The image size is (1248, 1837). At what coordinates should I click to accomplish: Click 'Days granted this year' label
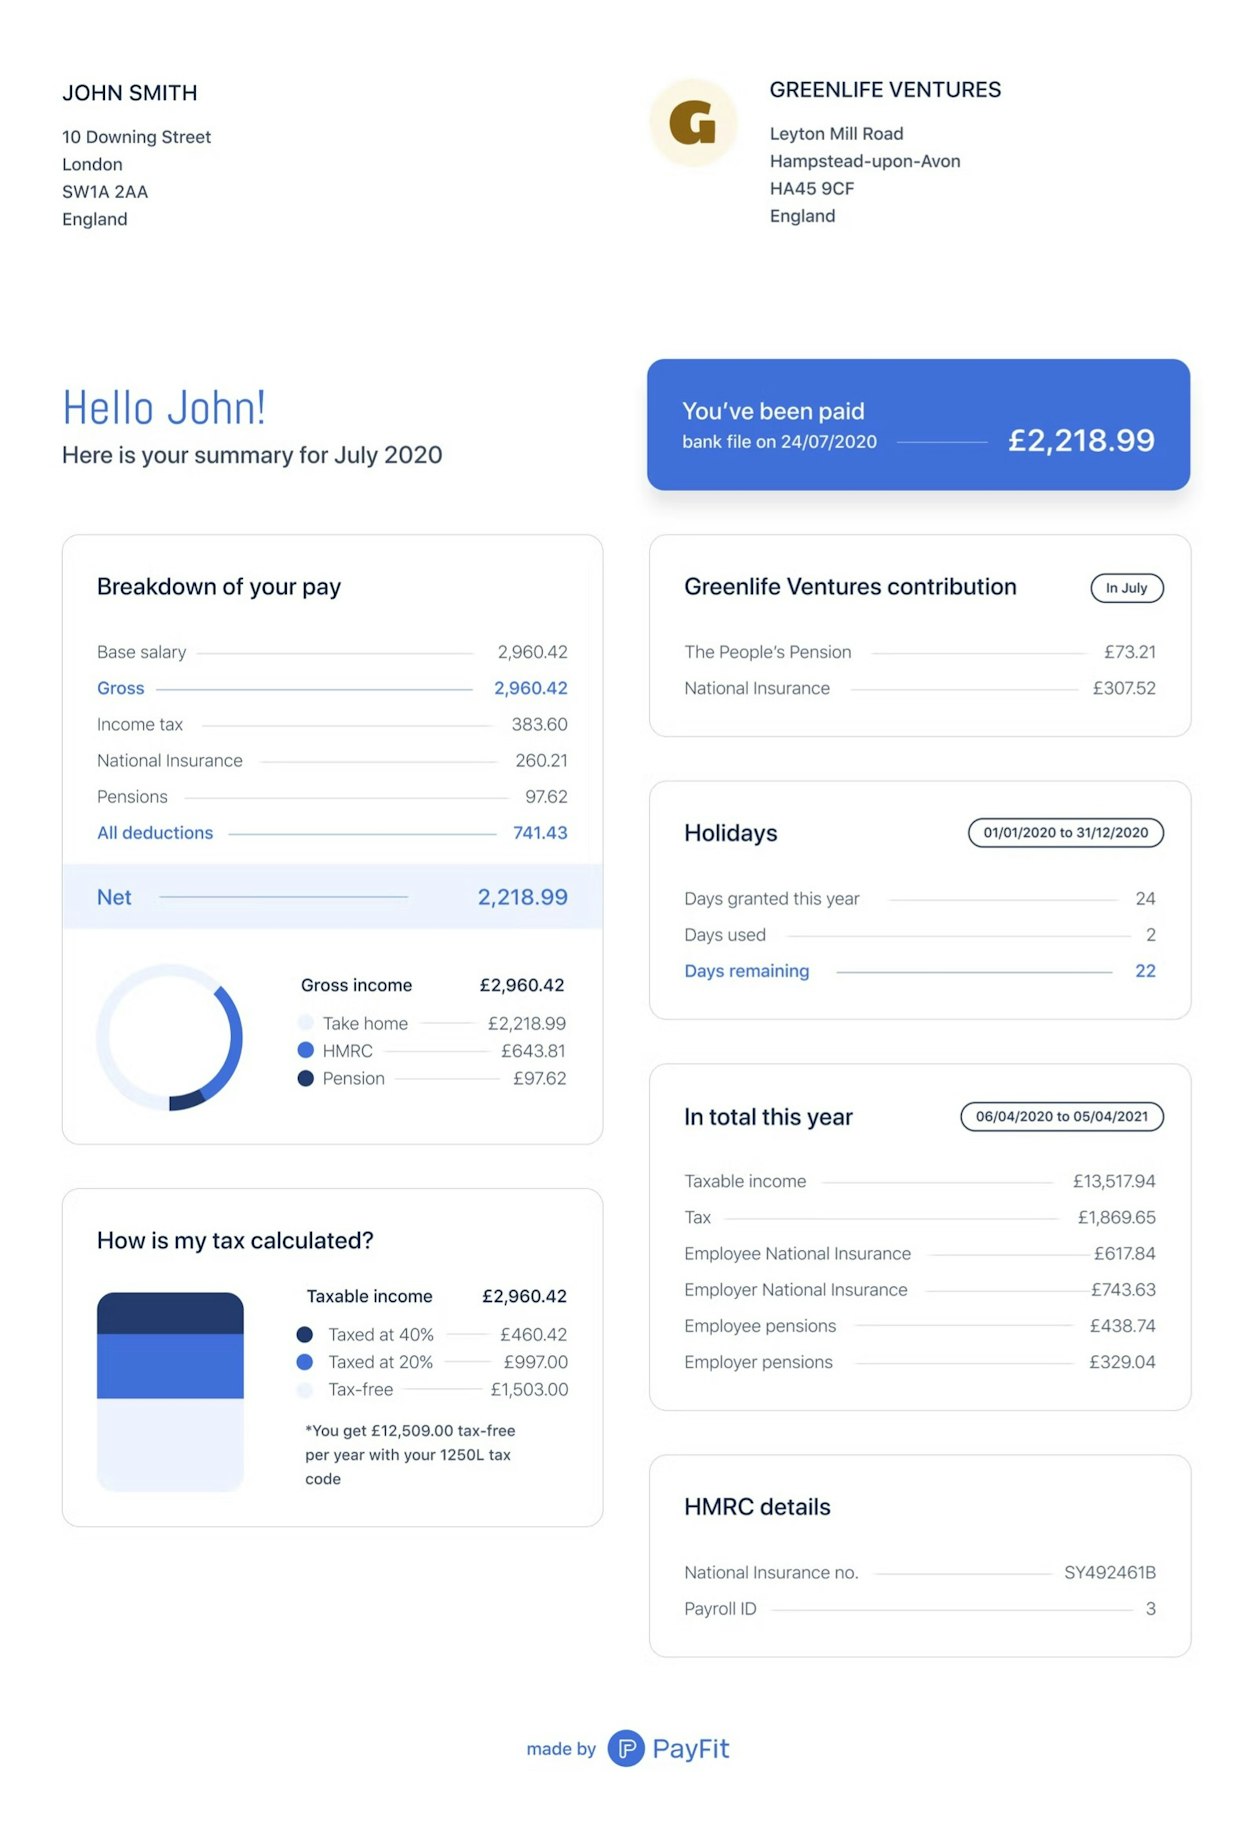tap(772, 898)
